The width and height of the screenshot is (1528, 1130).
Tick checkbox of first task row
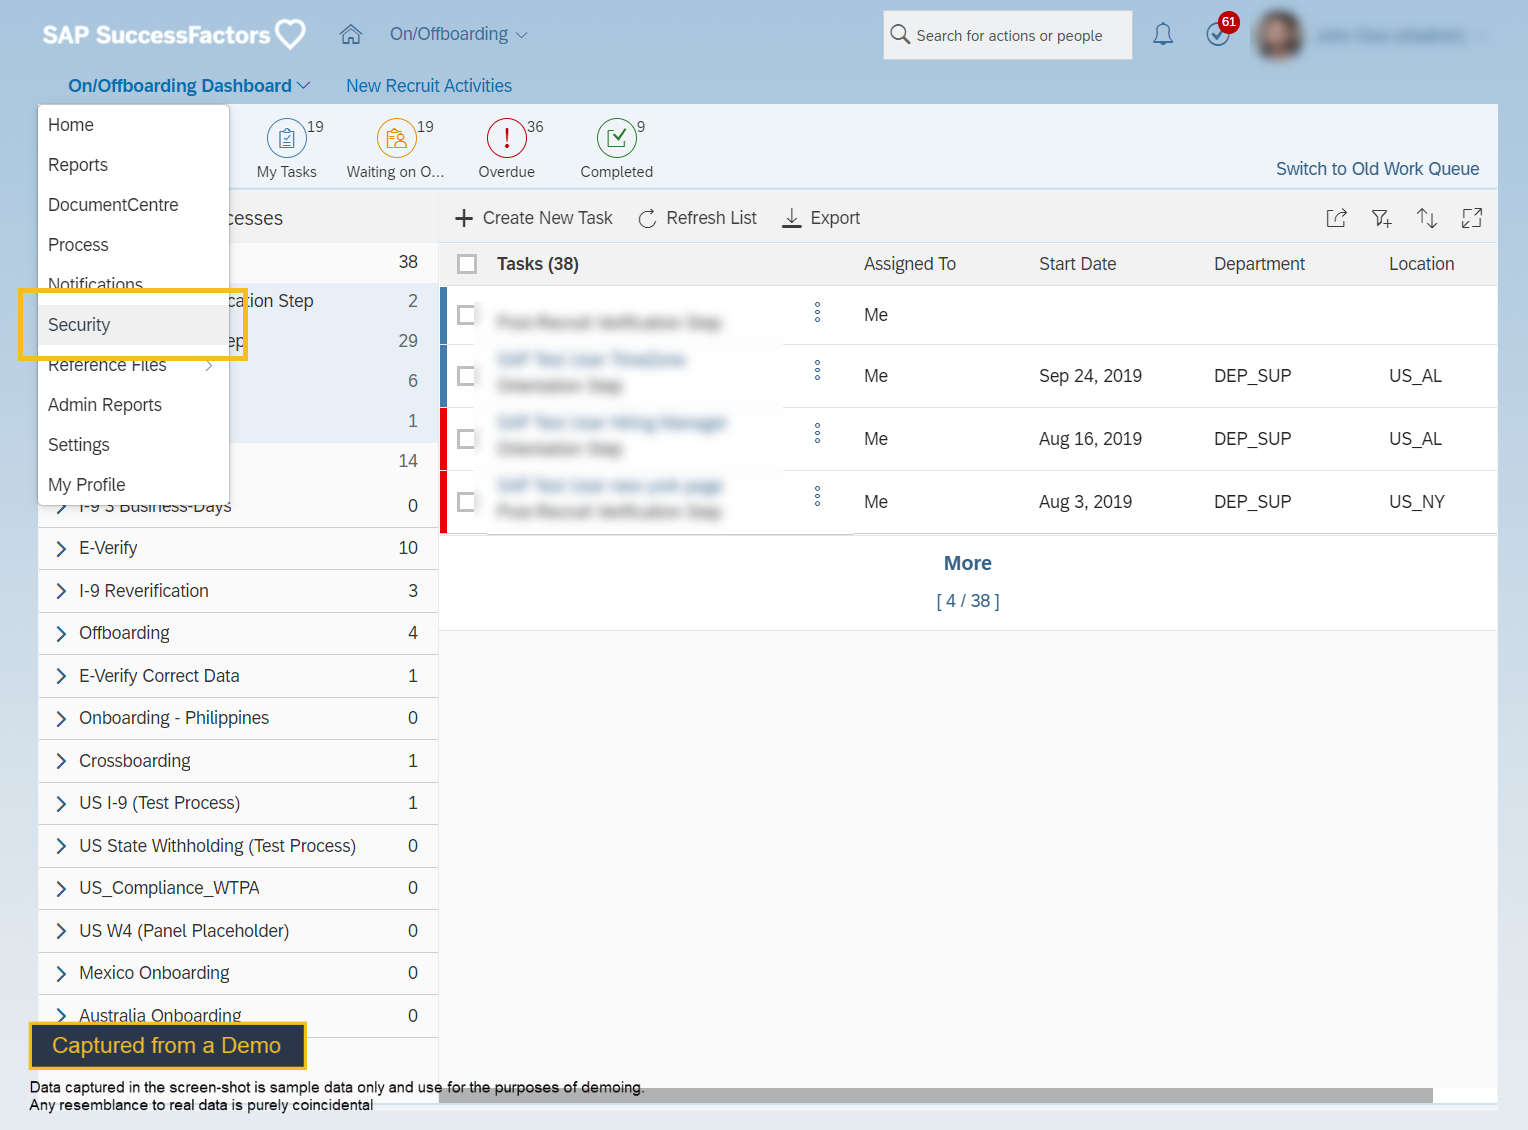(466, 315)
